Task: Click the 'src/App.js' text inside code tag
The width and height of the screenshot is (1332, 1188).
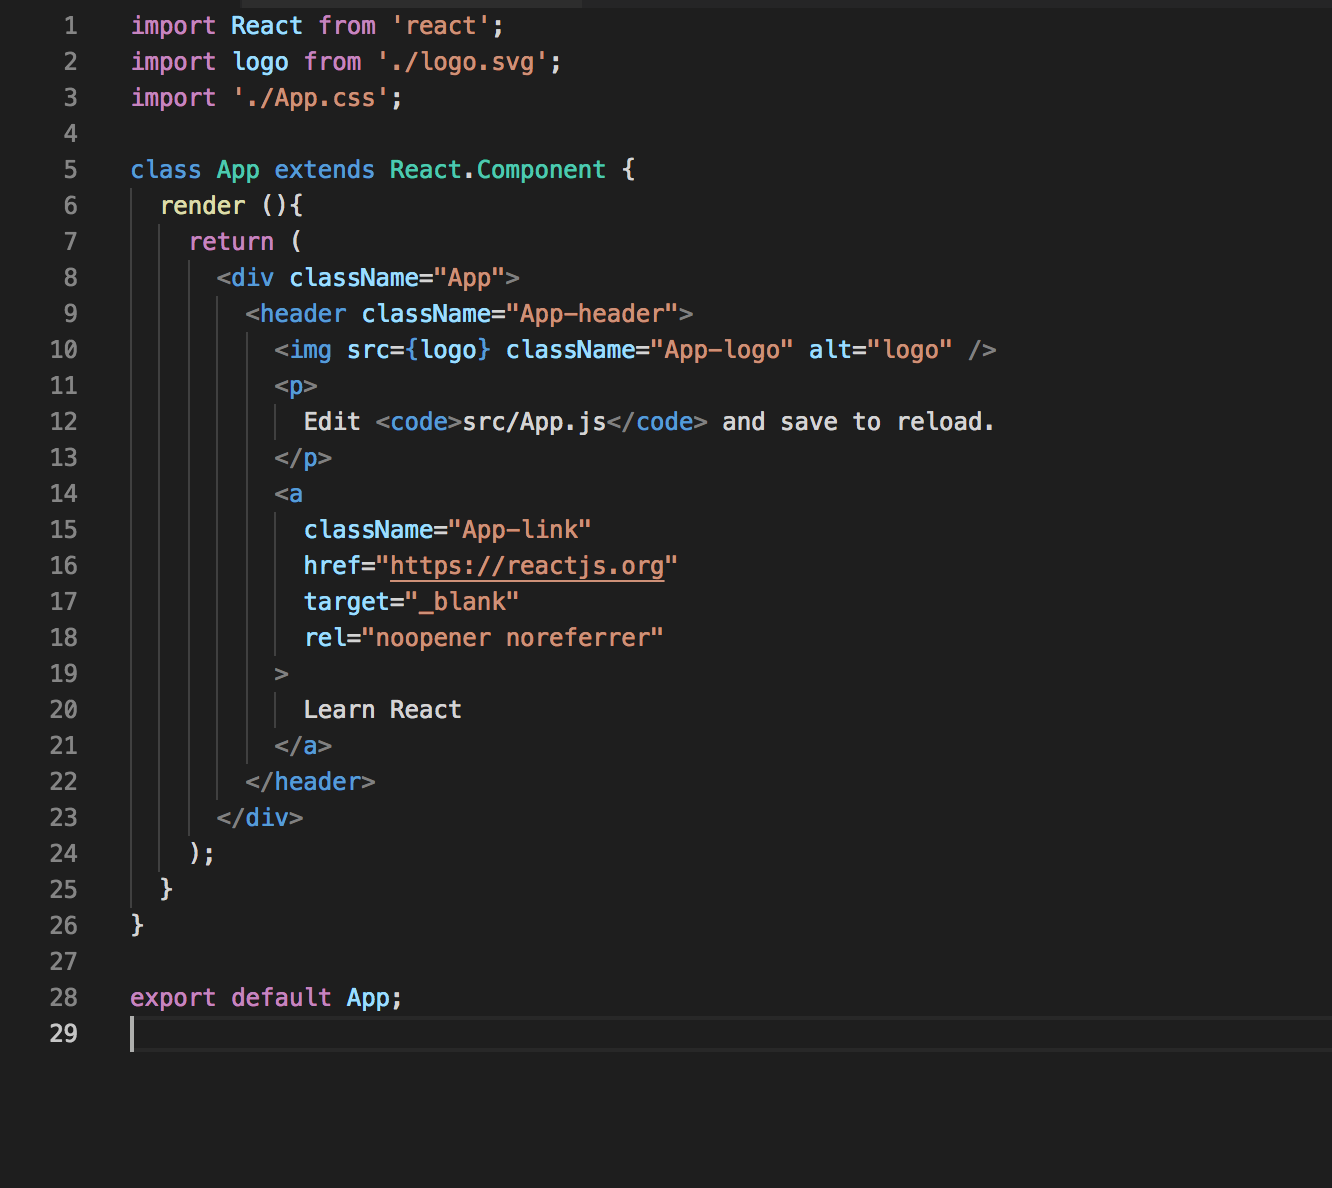Action: coord(535,422)
